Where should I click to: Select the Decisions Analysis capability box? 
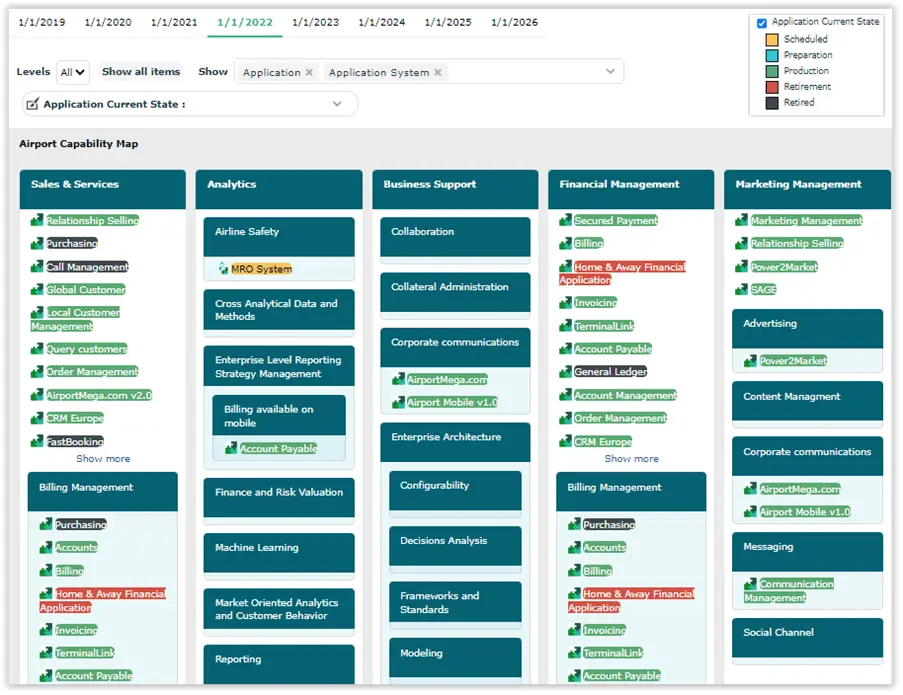pyautogui.click(x=456, y=546)
